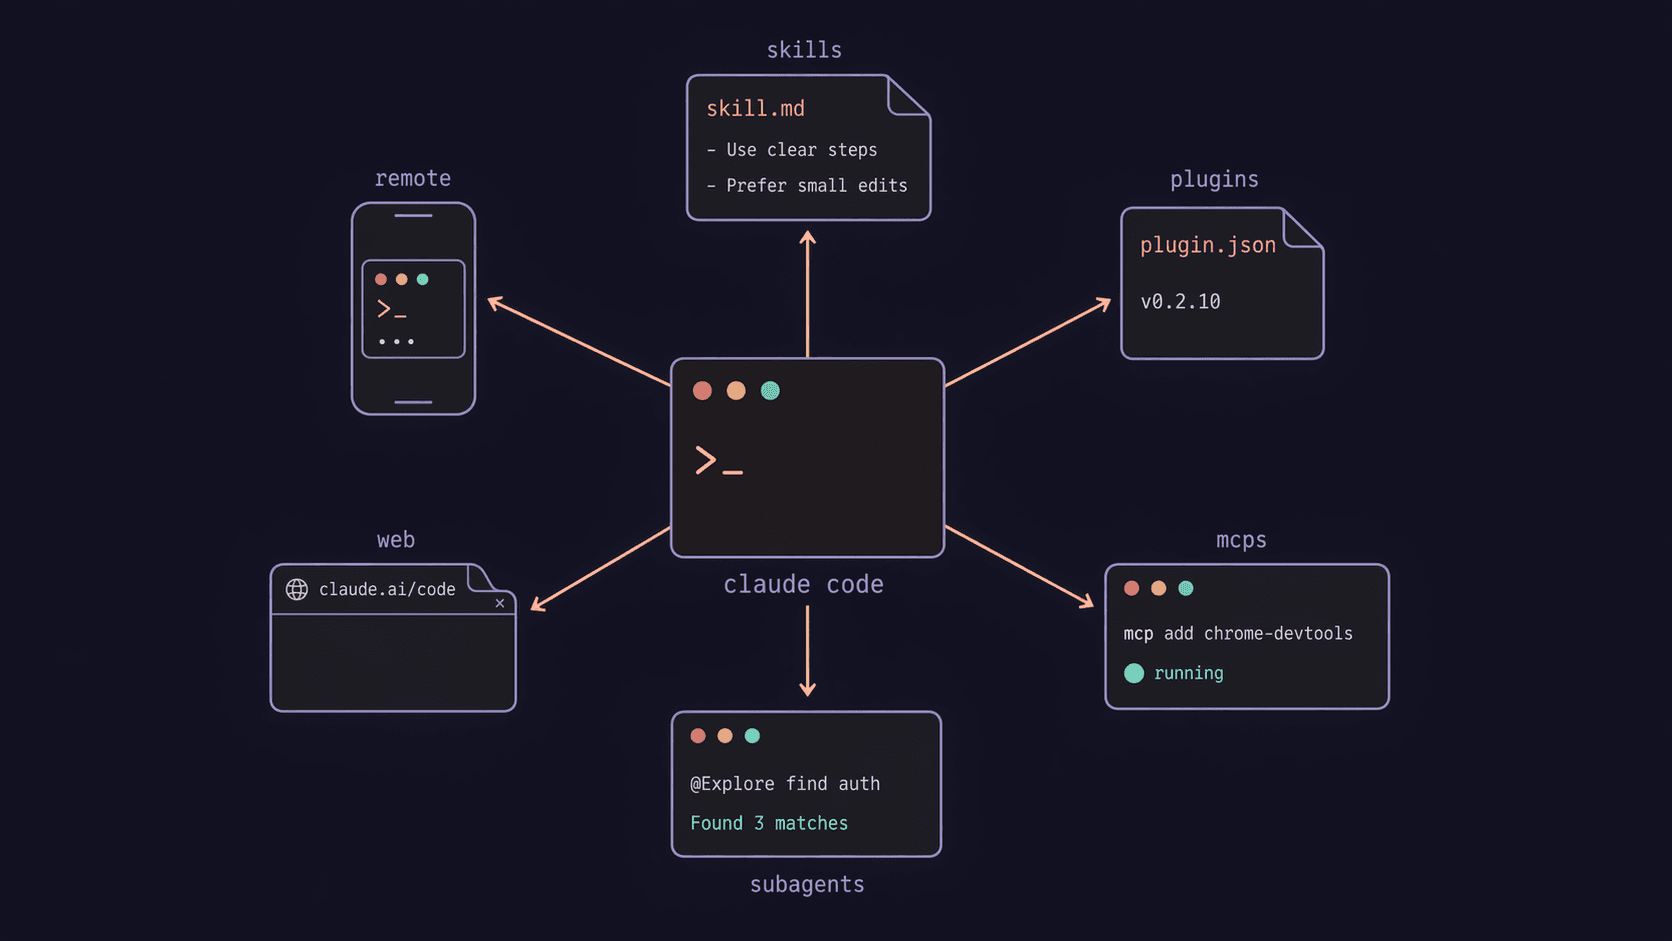
Task: Click the skill.md file title
Action: (755, 108)
